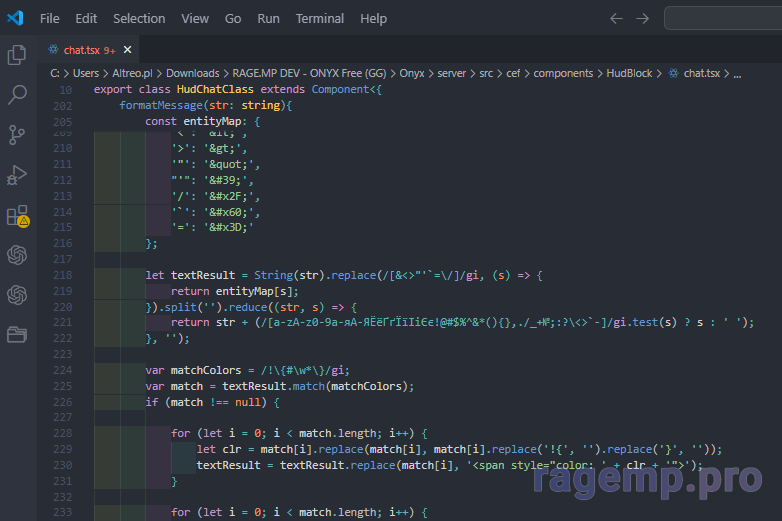
Task: Show the Source Control panel
Action: point(17,135)
